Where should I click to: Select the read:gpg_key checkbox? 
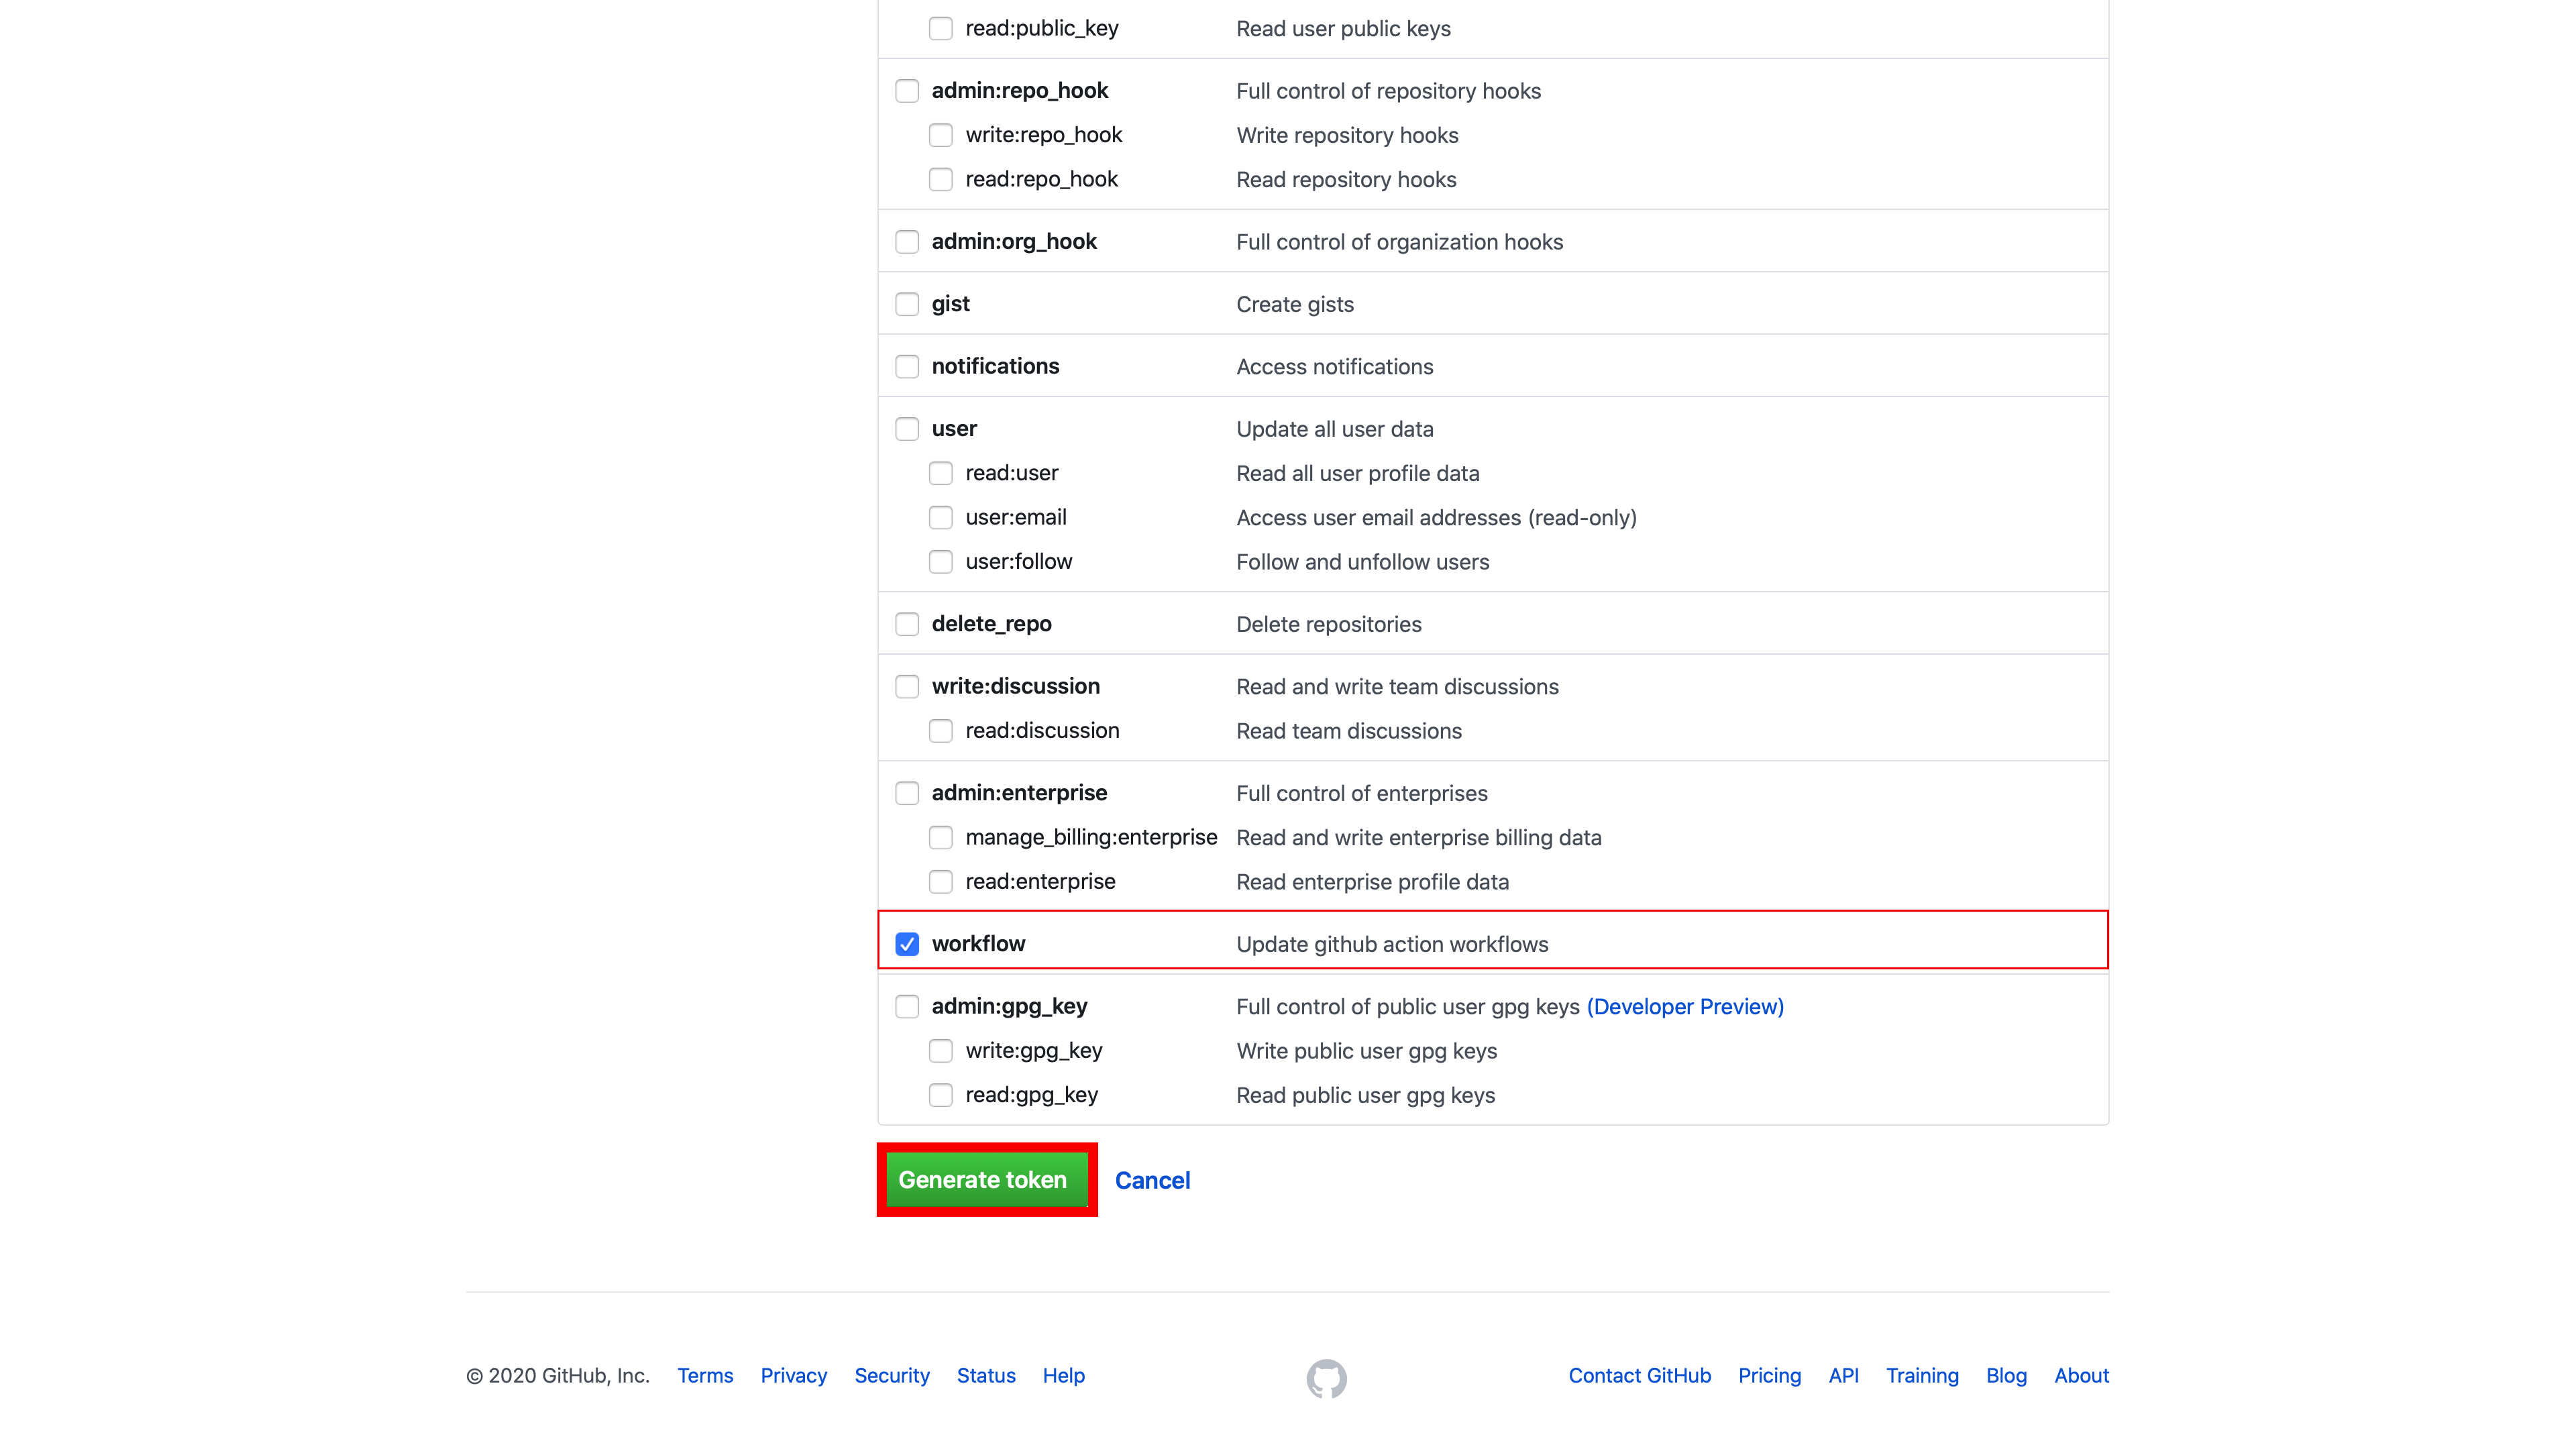tap(940, 1095)
